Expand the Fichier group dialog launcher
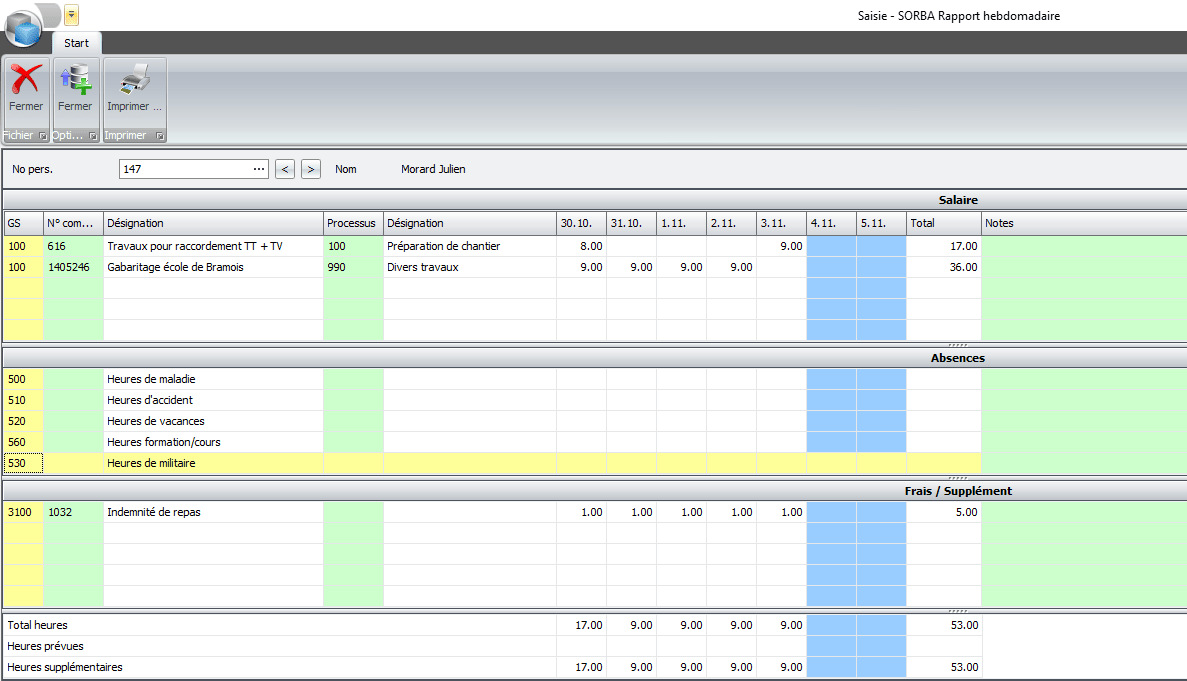The image size is (1187, 681). pyautogui.click(x=43, y=136)
